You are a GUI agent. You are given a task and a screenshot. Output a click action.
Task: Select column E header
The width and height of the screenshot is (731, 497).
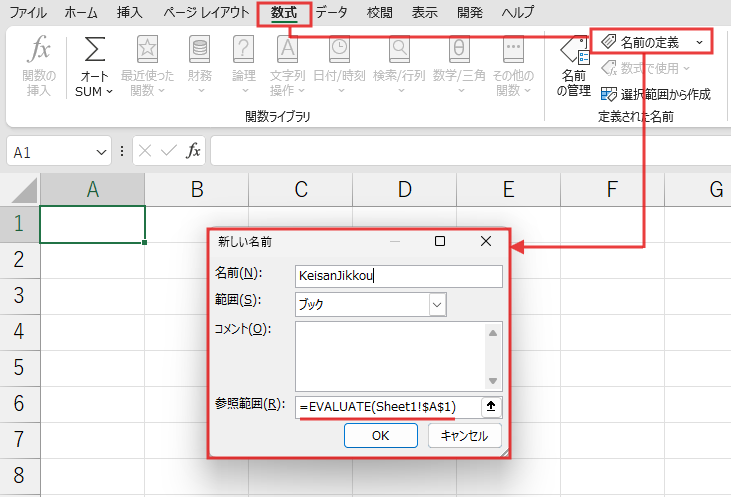[x=509, y=190]
